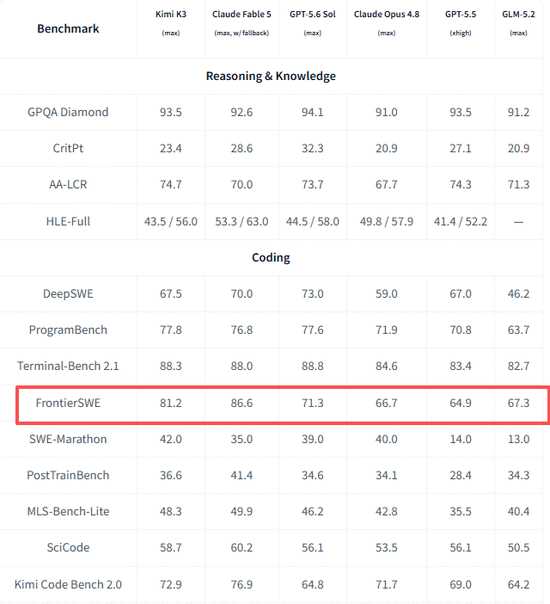Select the Kimi Code Bench 2.0 label
The image size is (550, 604).
click(x=68, y=584)
